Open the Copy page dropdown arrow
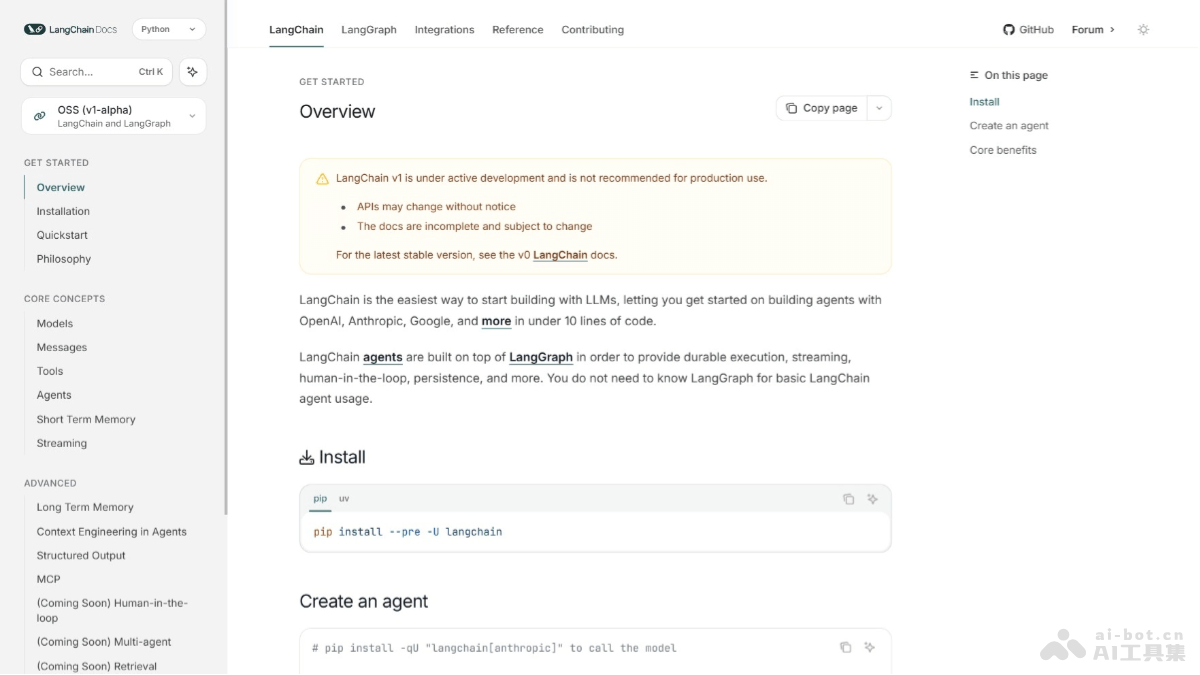 [x=879, y=108]
